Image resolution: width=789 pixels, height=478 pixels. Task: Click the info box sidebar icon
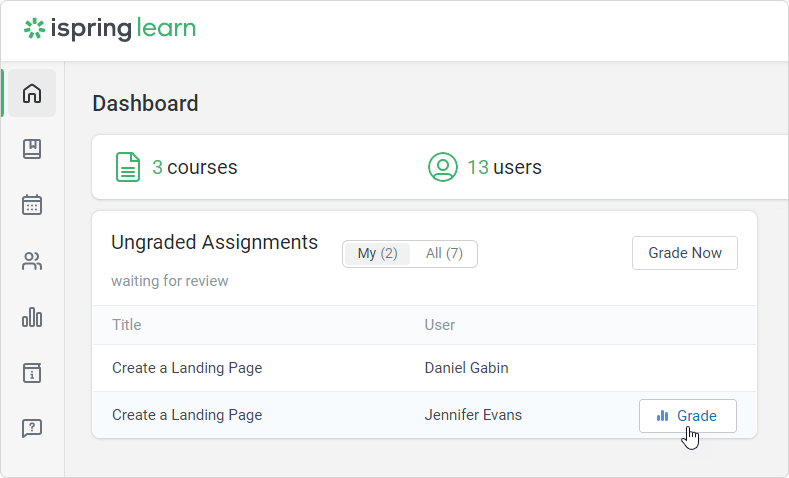pyautogui.click(x=32, y=373)
